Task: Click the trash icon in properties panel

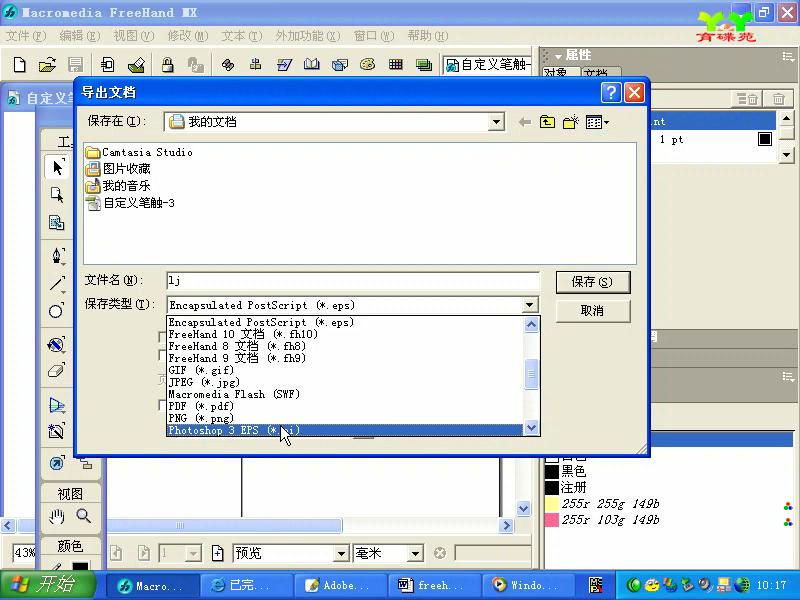Action: (x=778, y=98)
